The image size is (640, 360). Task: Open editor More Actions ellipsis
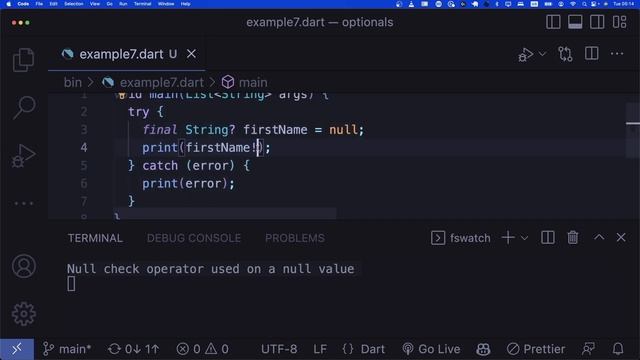pyautogui.click(x=617, y=53)
